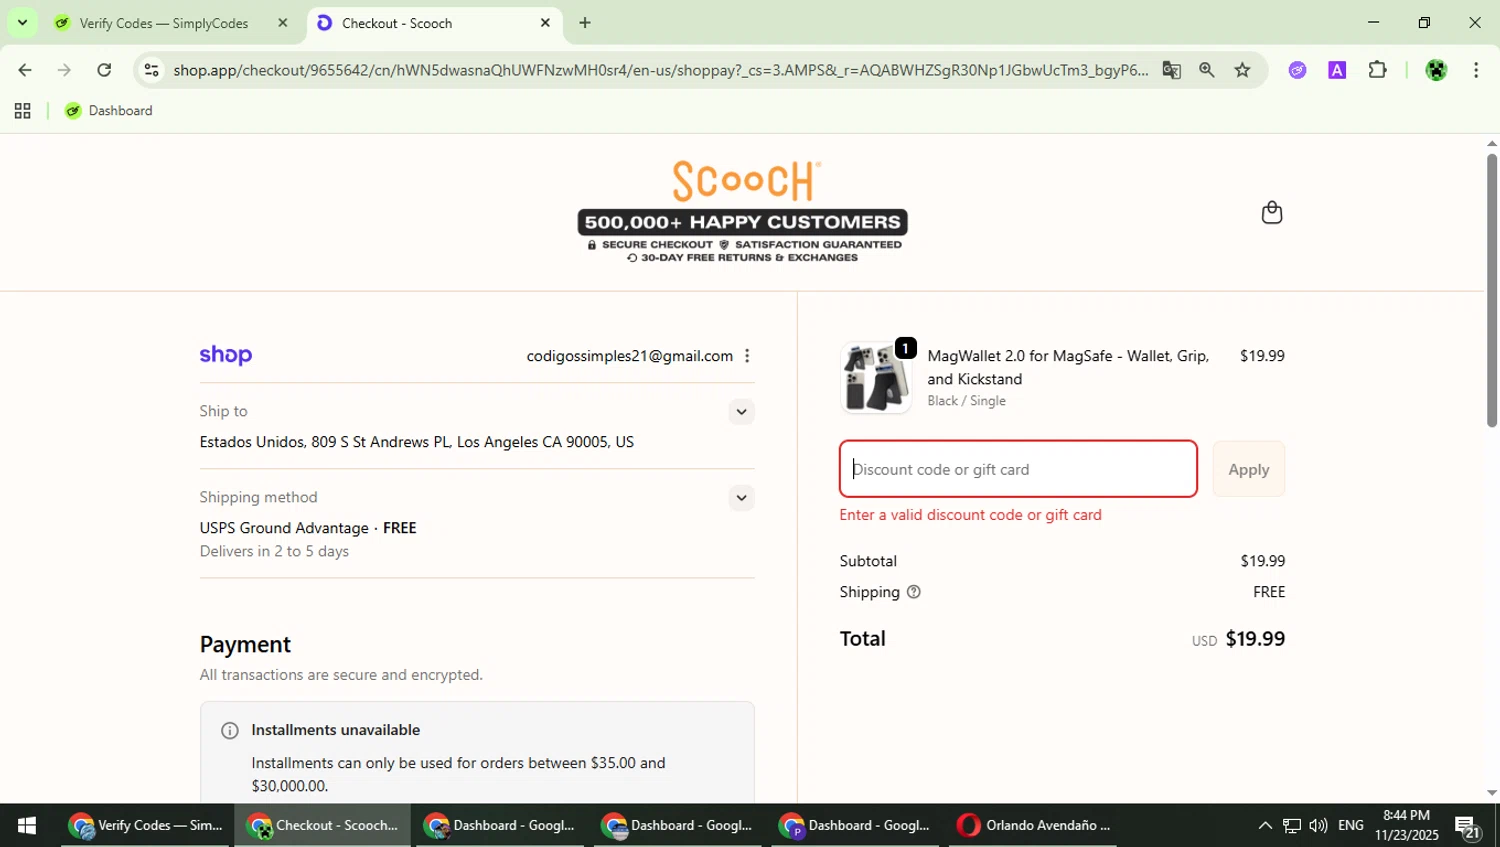Open the Dashboard bookmark
The image size is (1500, 847).
pyautogui.click(x=109, y=111)
